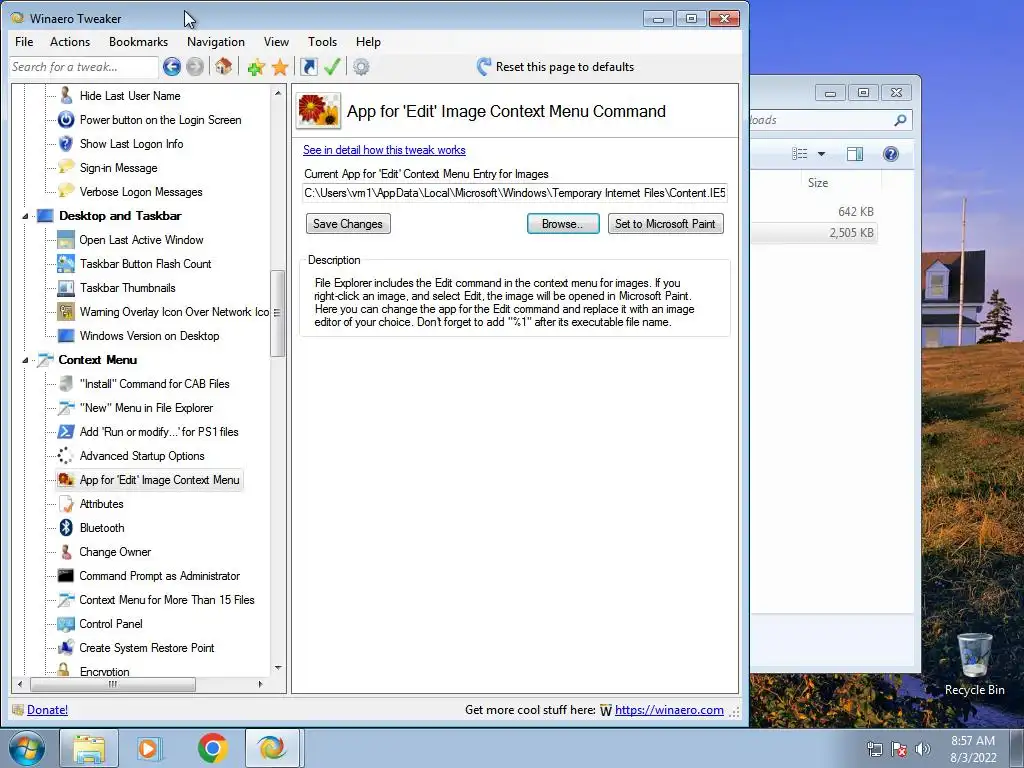Open settings gear toolbar icon
1024x768 pixels.
[361, 67]
